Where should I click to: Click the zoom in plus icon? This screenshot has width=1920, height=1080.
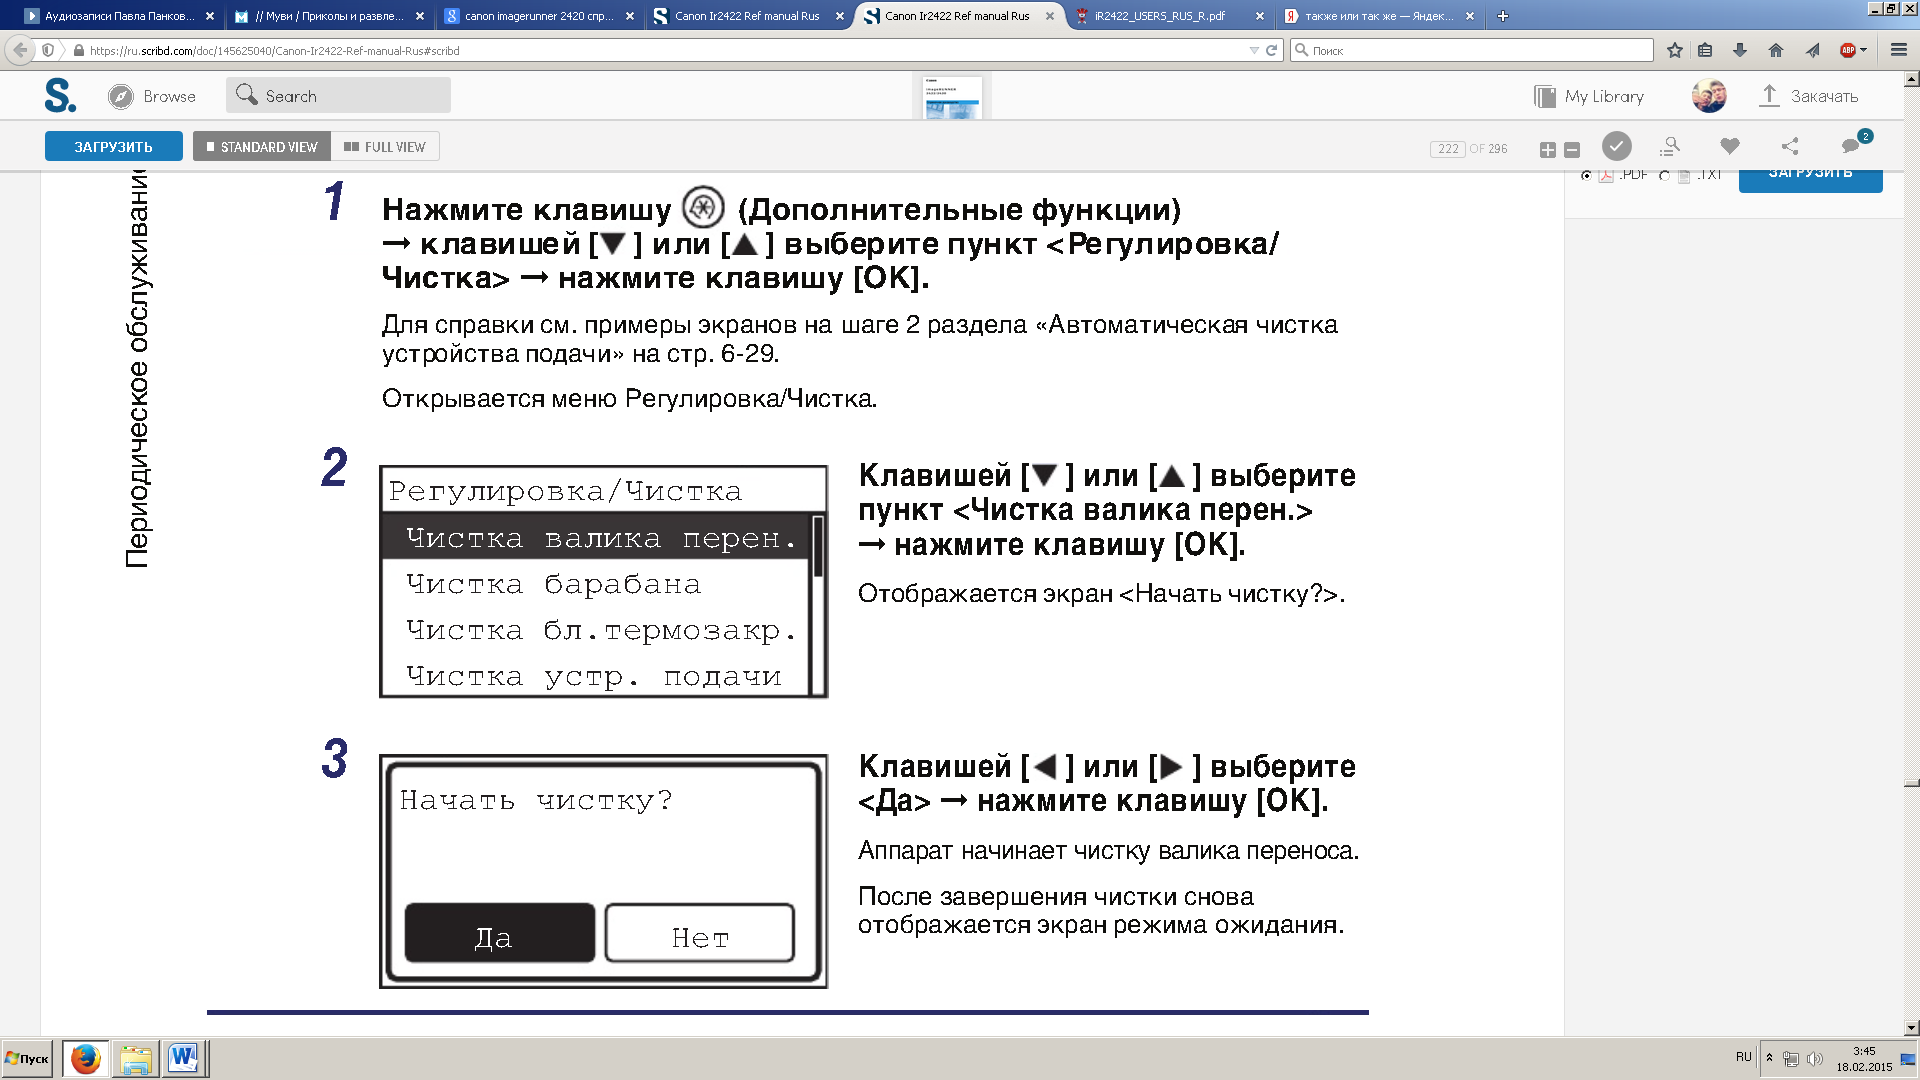[x=1547, y=150]
